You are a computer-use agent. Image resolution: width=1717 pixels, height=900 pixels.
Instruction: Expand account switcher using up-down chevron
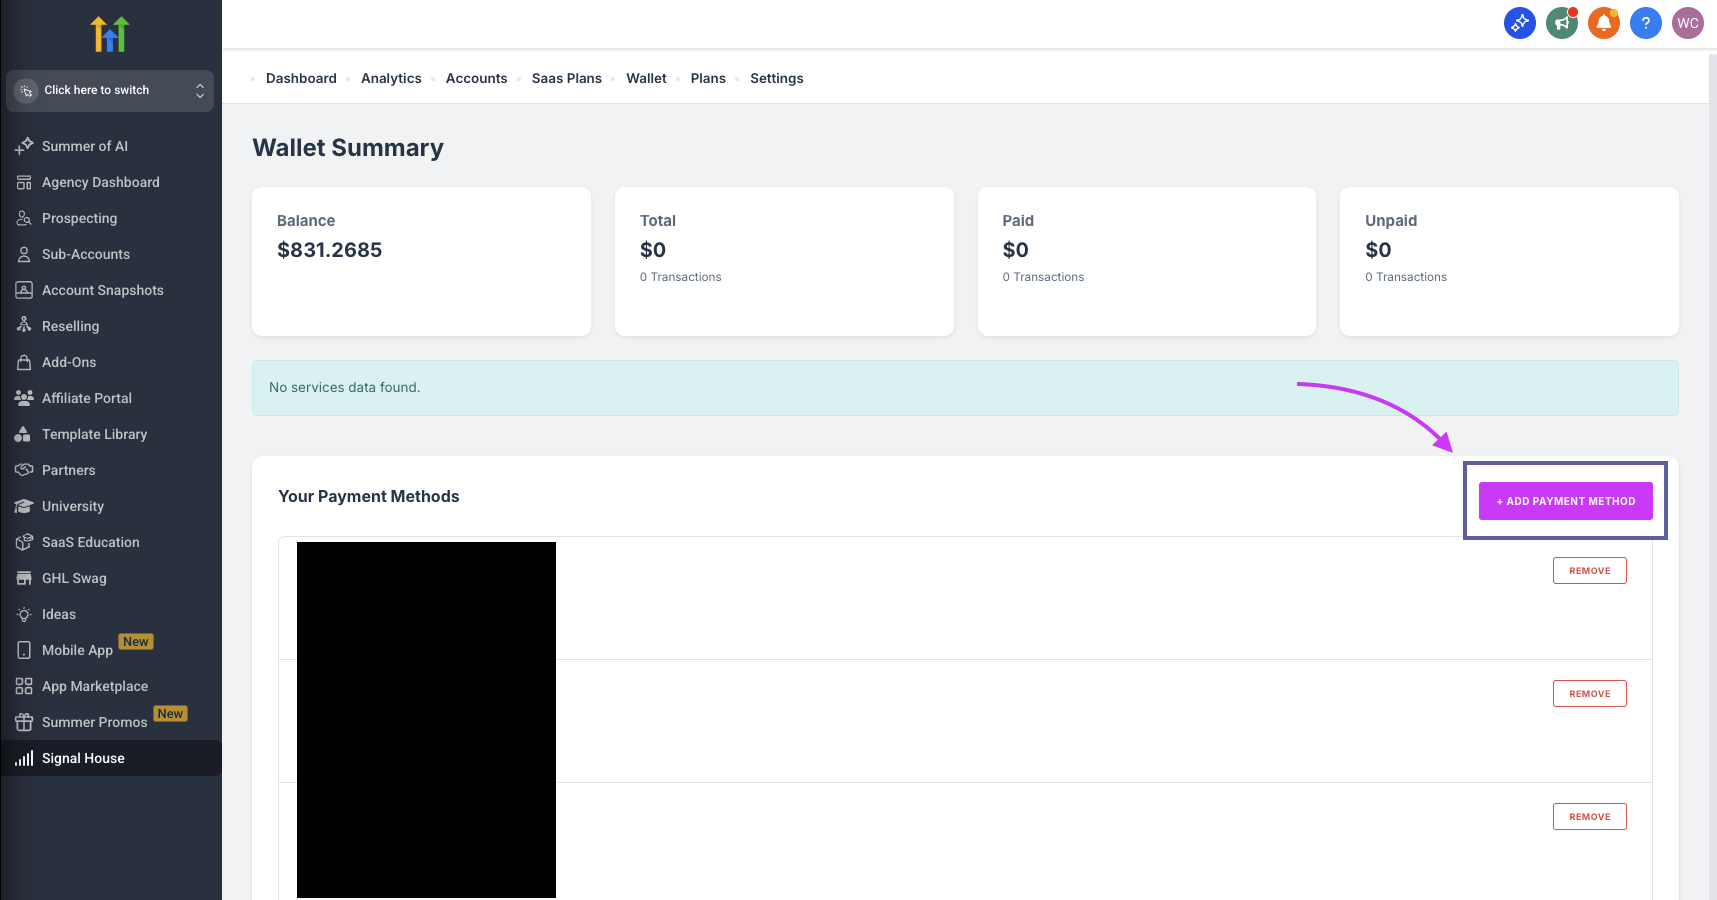coord(200,90)
